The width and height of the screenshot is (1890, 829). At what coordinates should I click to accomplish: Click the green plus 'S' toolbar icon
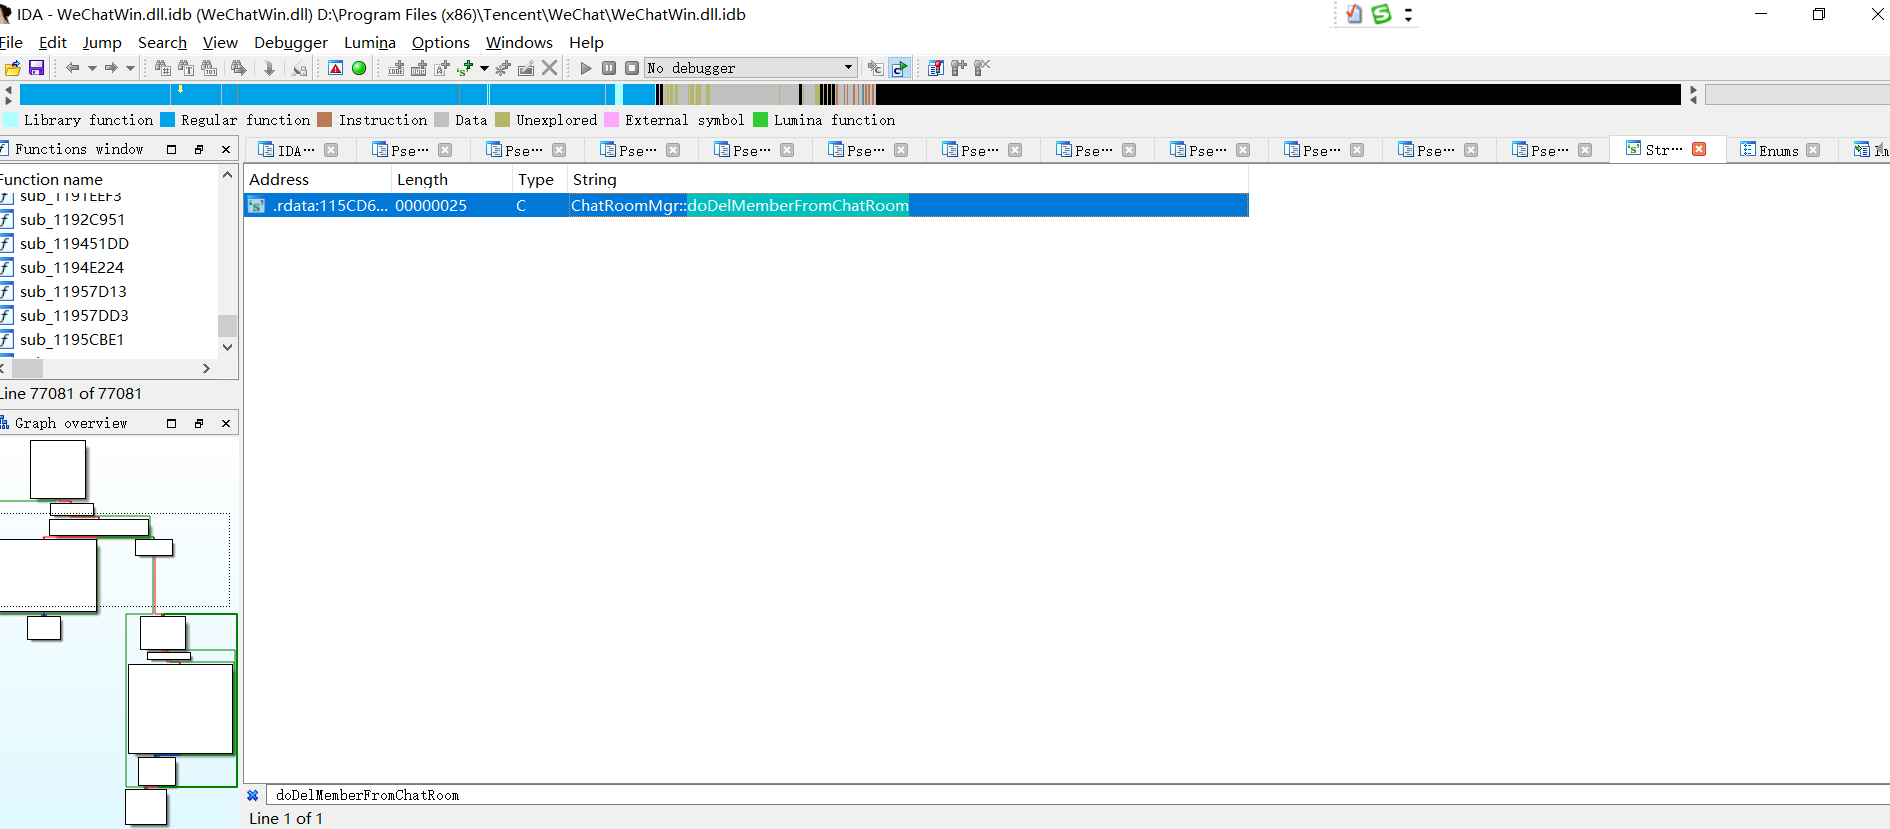coord(465,68)
